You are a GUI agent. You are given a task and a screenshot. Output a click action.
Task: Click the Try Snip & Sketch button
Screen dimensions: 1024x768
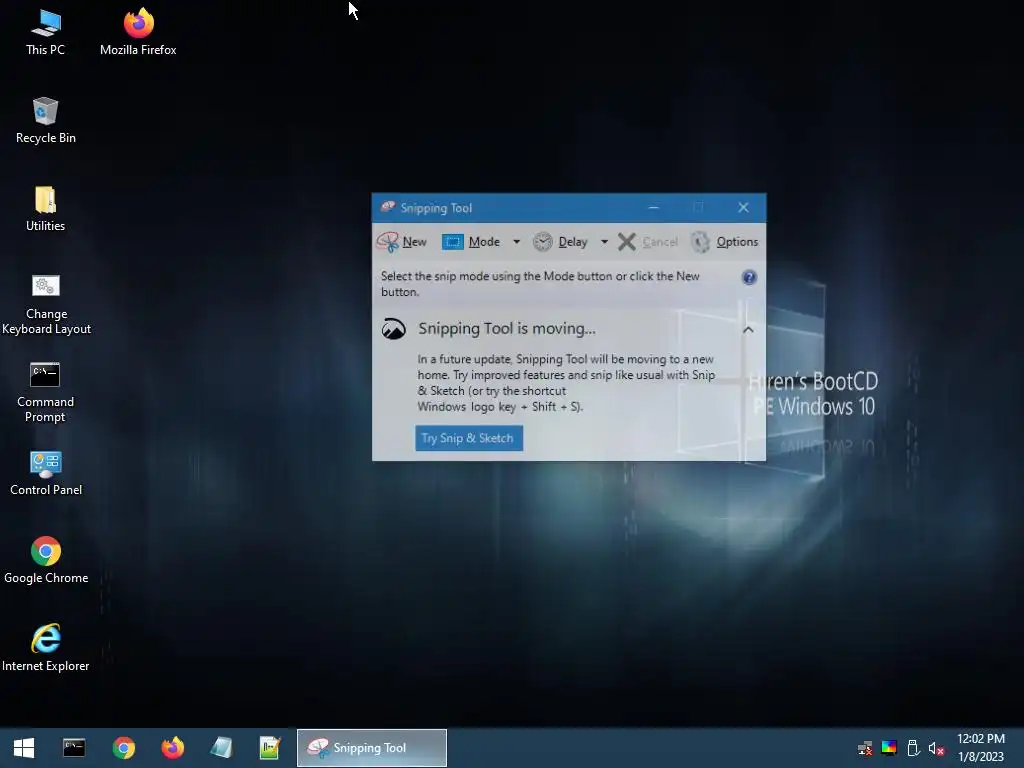tap(469, 438)
